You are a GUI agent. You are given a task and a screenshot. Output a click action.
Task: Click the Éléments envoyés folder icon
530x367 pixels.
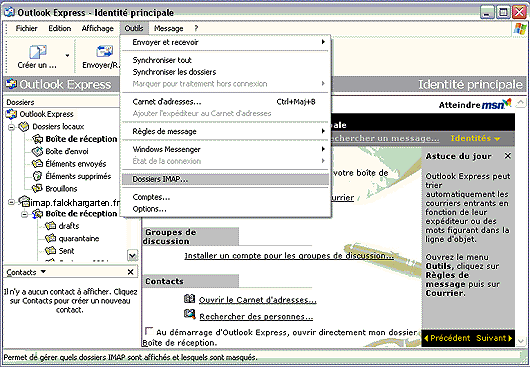[x=37, y=164]
